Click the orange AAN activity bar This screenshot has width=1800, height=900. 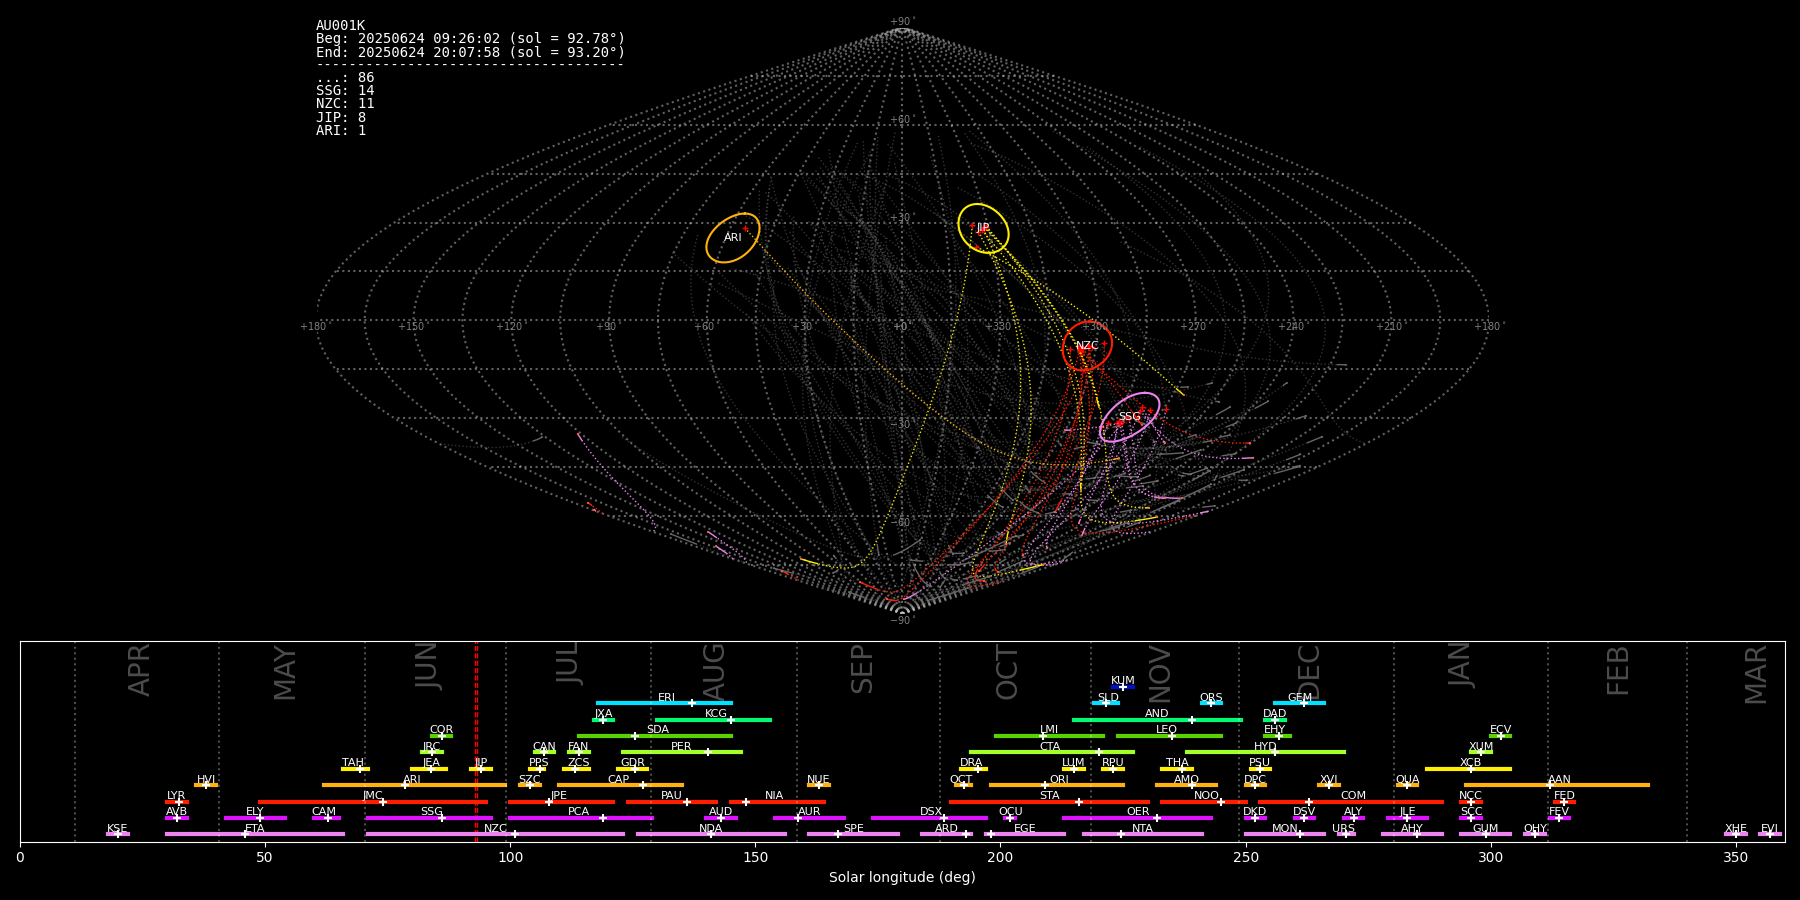(1557, 785)
